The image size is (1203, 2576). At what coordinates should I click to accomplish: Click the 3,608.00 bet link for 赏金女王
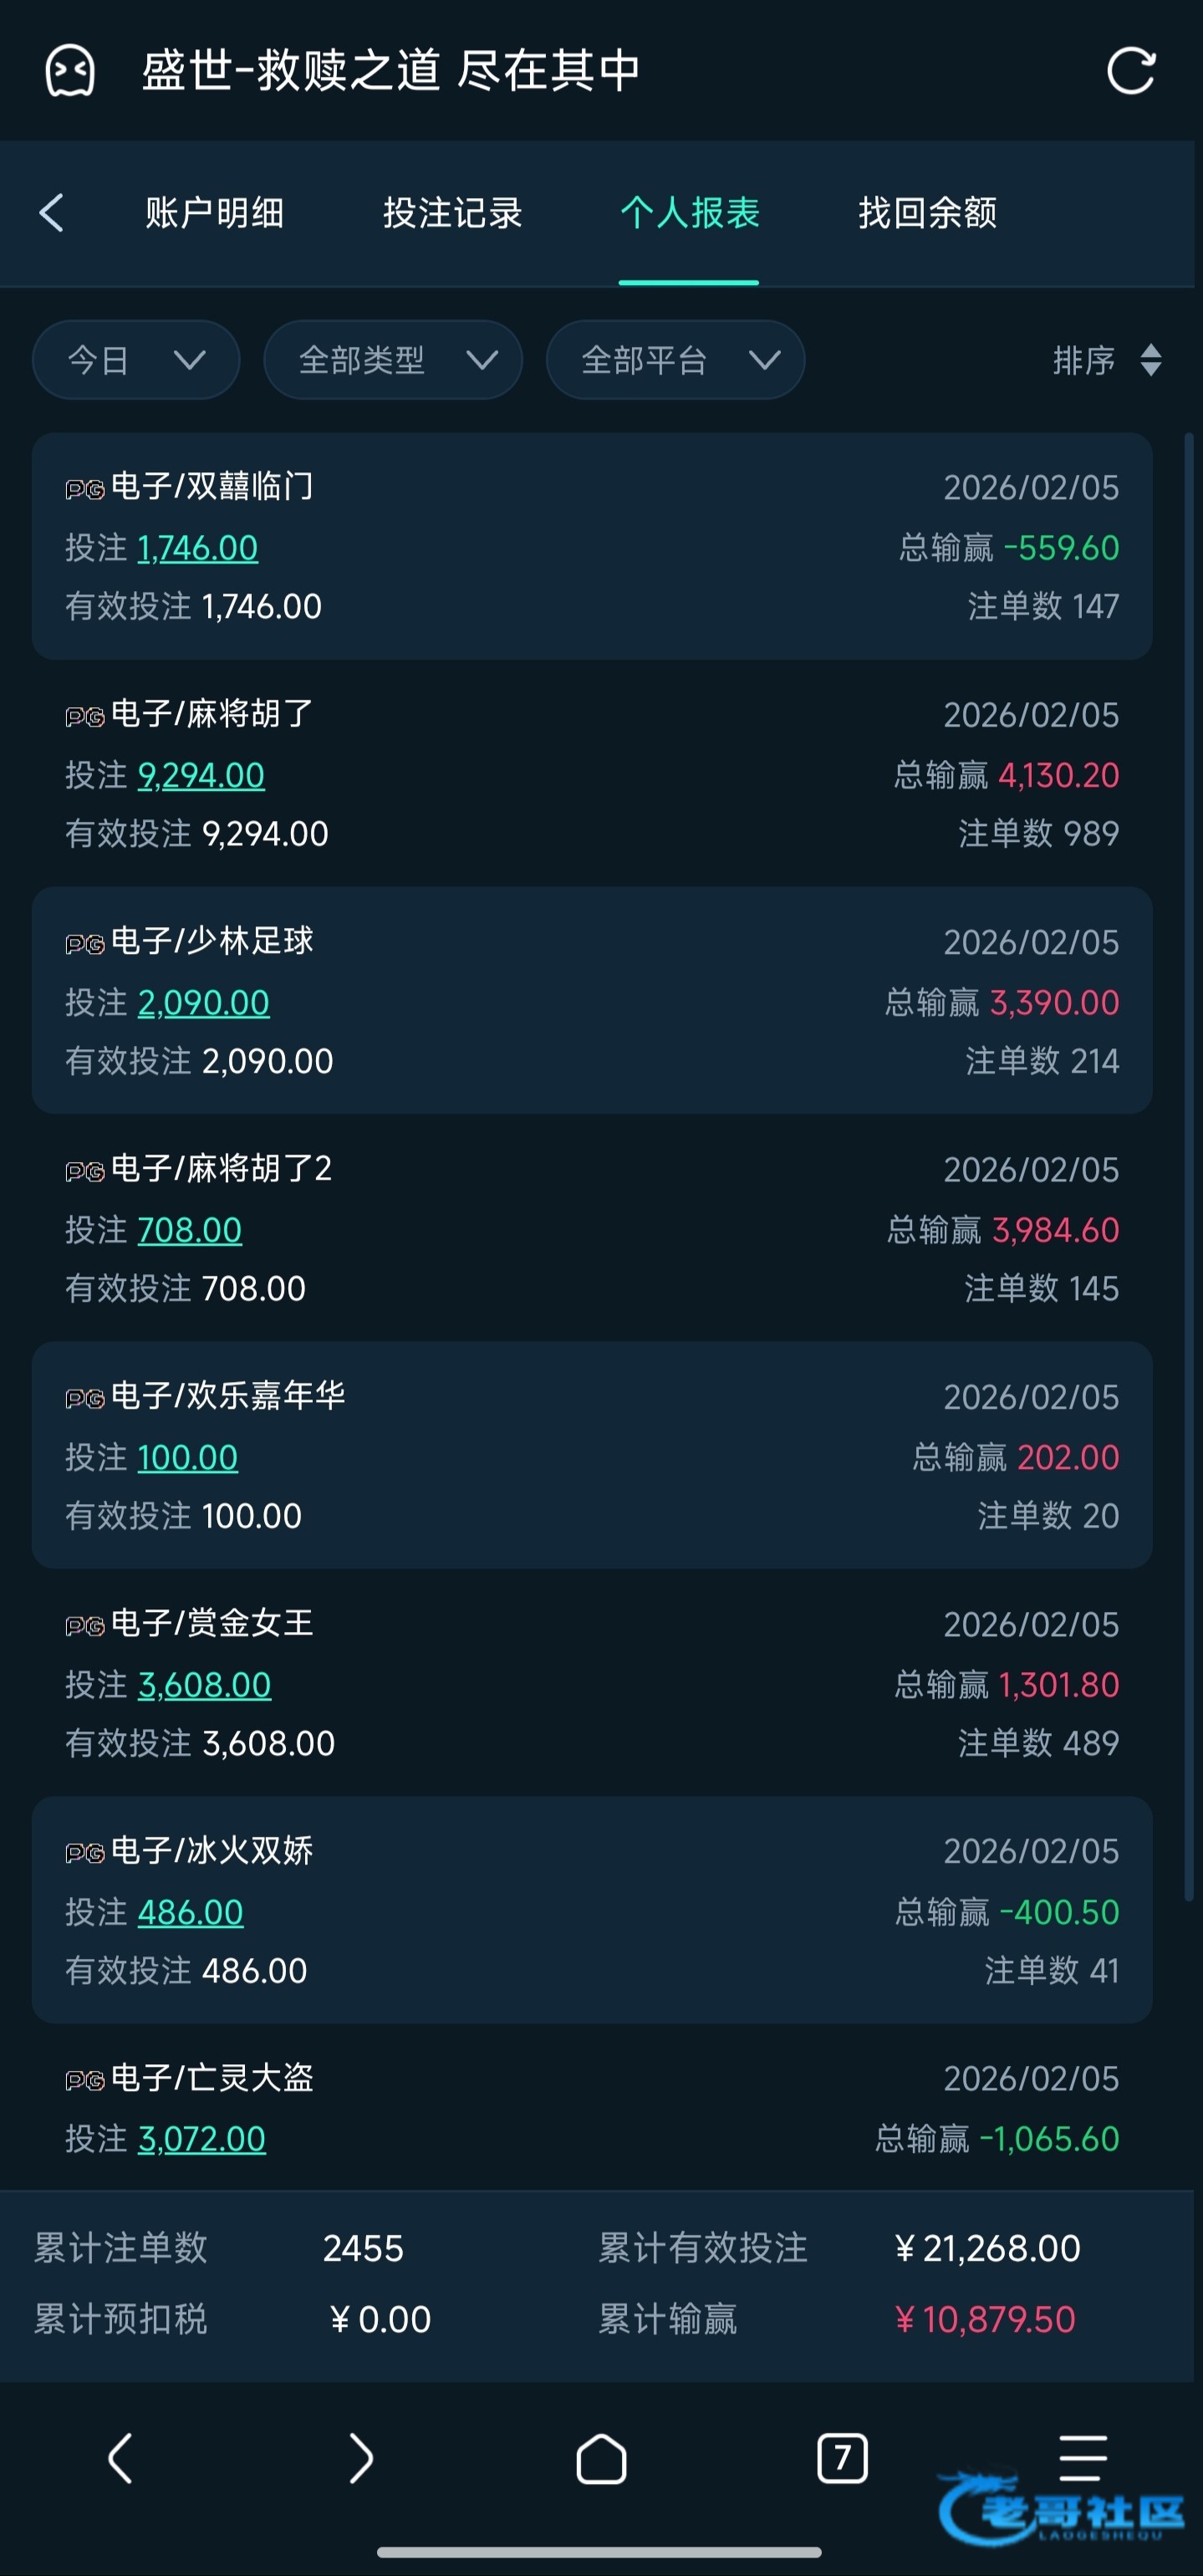(204, 1685)
